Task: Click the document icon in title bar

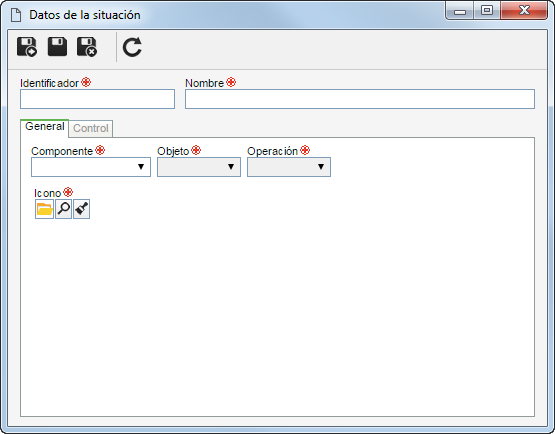Action: (x=16, y=15)
